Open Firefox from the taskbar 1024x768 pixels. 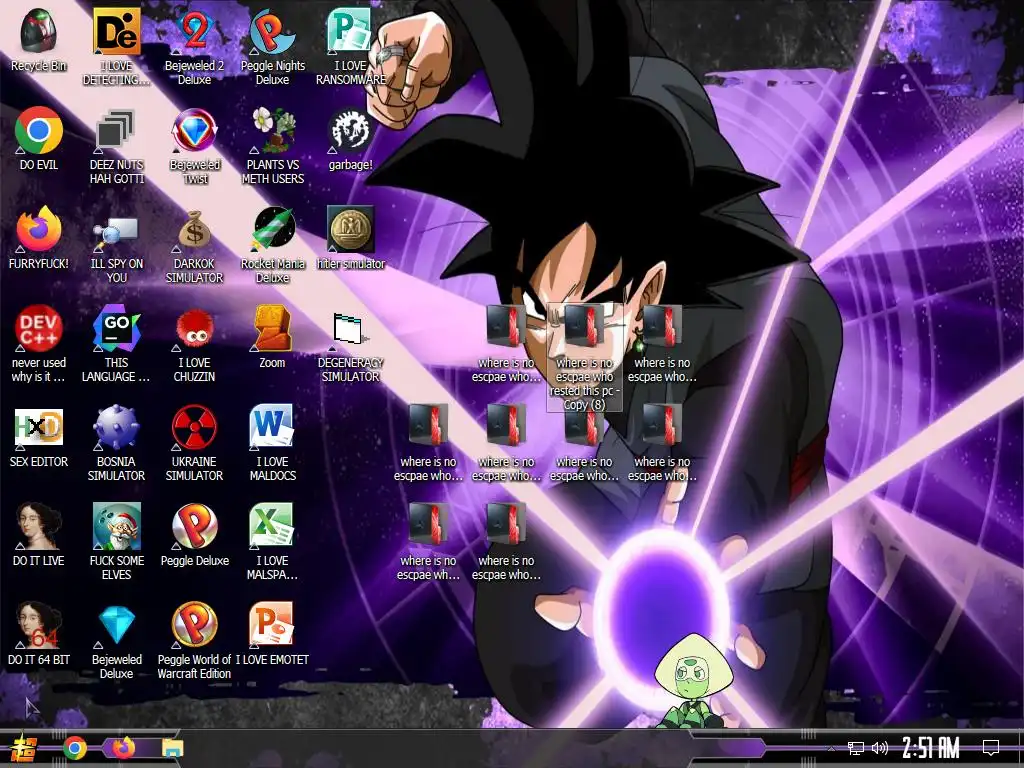124,748
